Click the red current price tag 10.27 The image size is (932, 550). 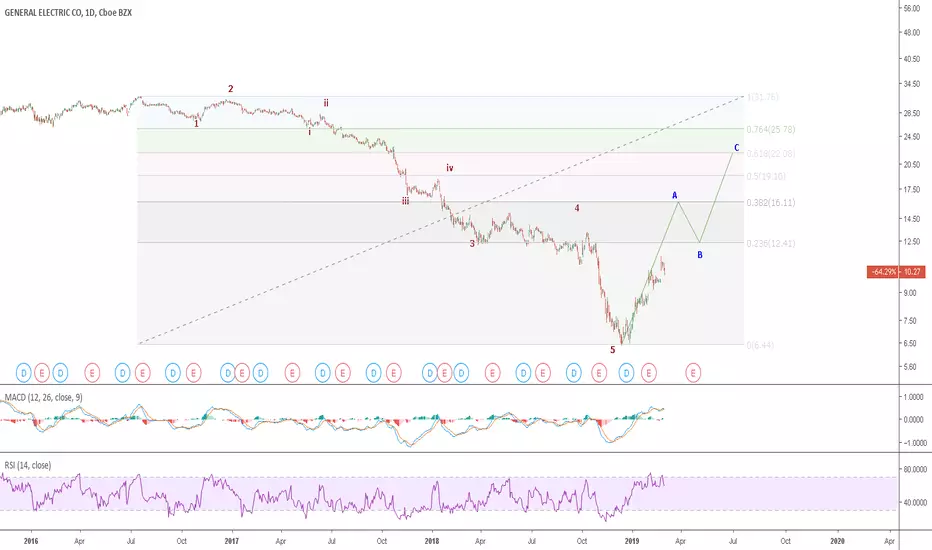(896, 272)
